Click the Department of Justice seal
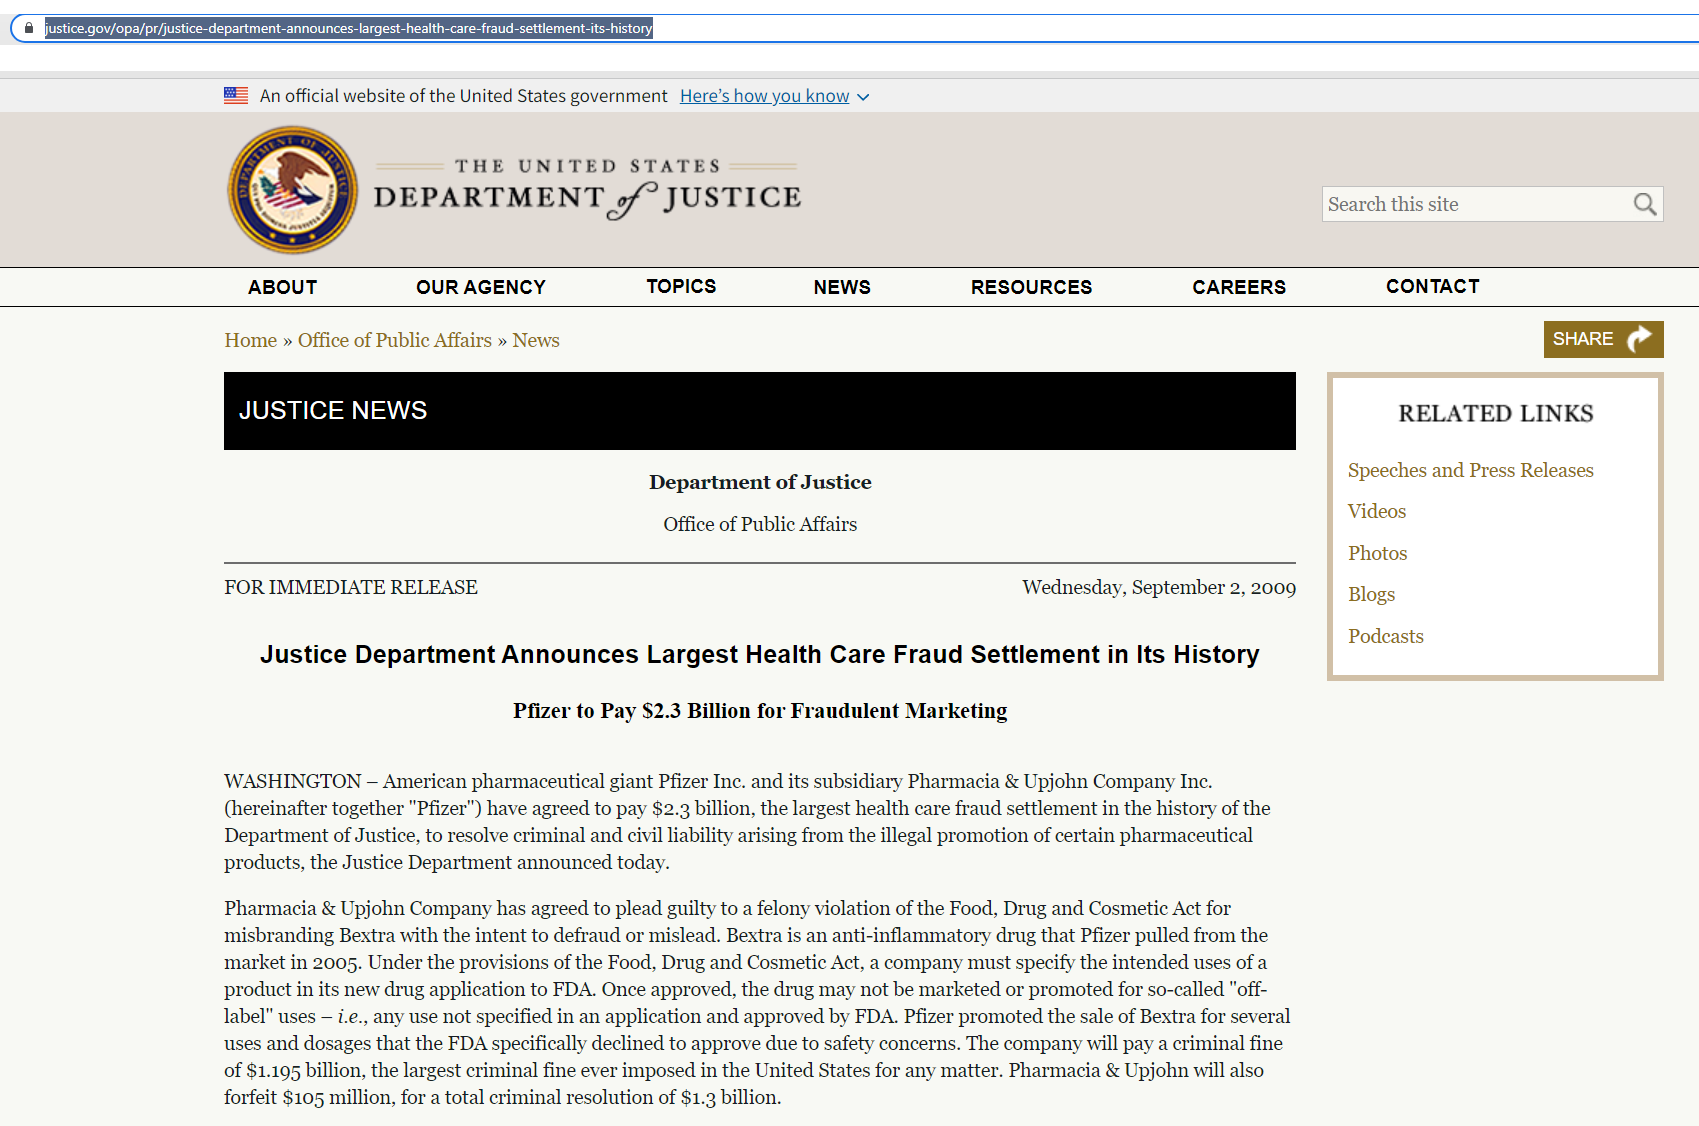The image size is (1699, 1126). click(x=293, y=190)
